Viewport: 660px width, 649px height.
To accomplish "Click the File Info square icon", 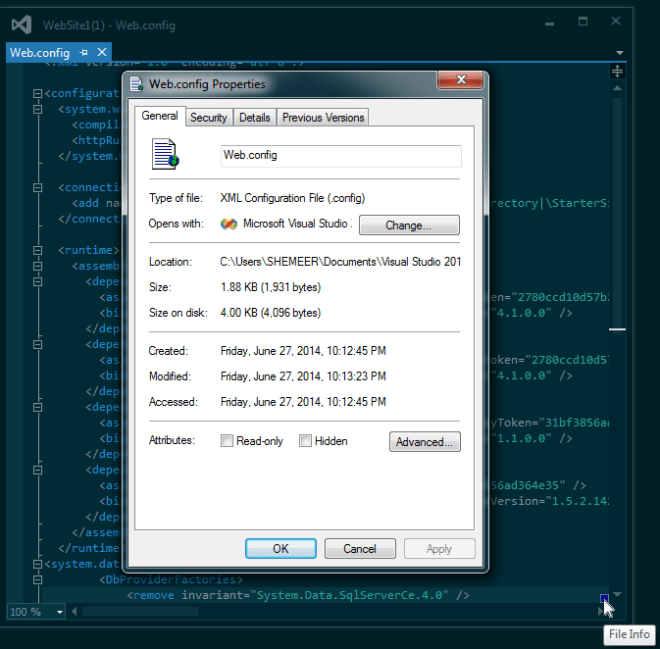I will pos(604,598).
